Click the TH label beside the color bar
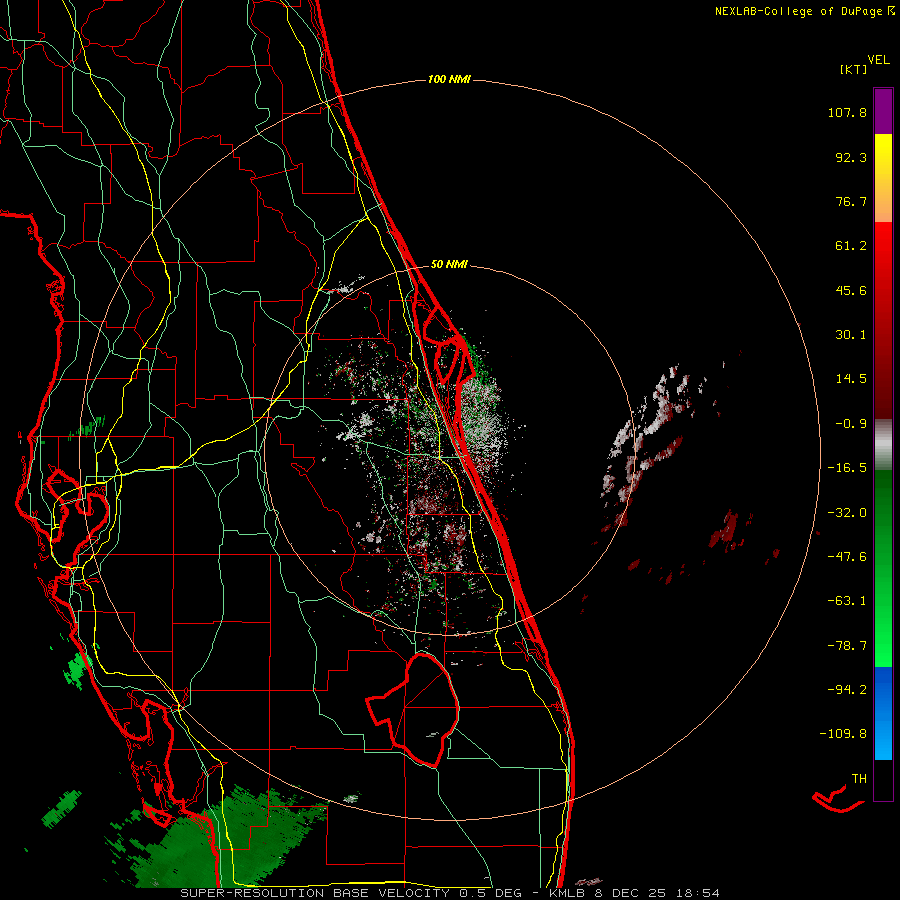900x900 pixels. click(x=859, y=779)
